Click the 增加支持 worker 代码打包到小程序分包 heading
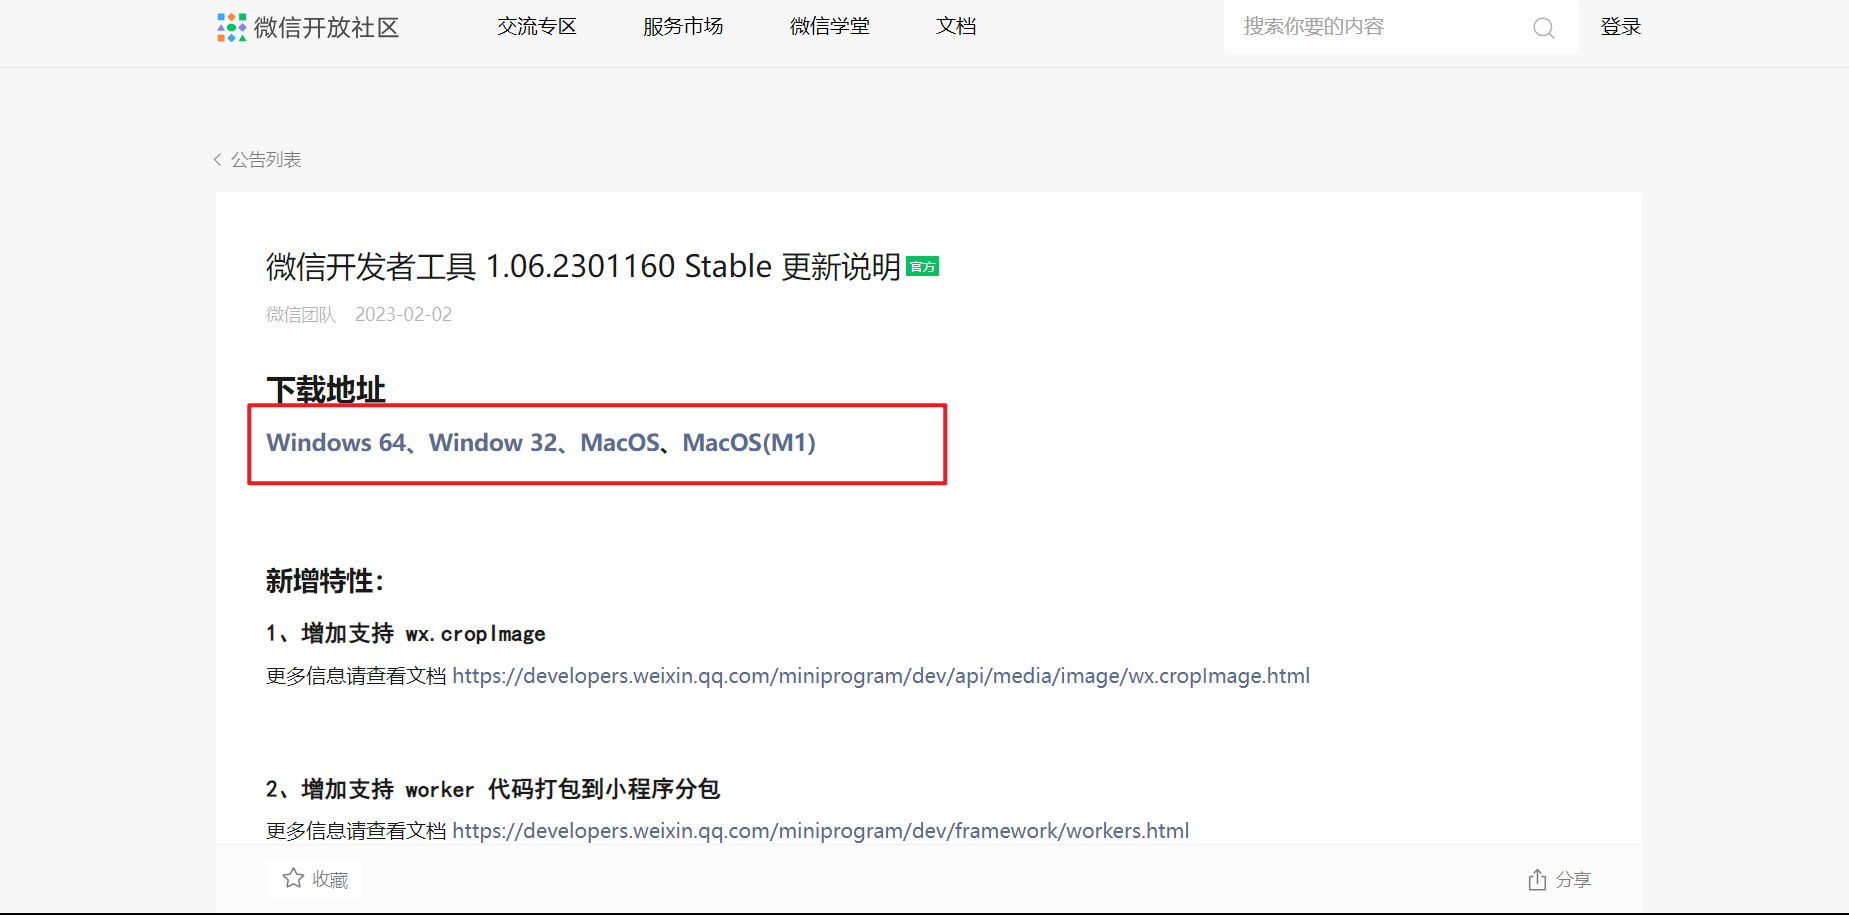The width and height of the screenshot is (1849, 915). pyautogui.click(x=493, y=789)
